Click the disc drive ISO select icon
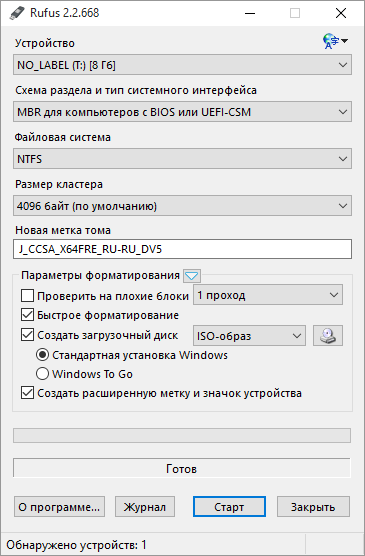This screenshot has height=556, width=365. pos(328,335)
